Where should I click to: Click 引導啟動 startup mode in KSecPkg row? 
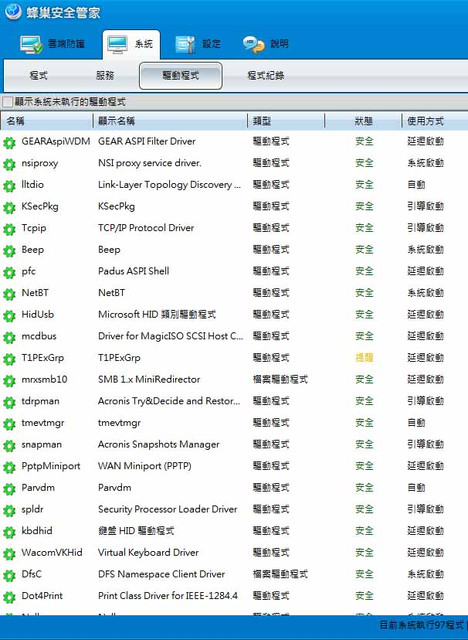tap(425, 206)
